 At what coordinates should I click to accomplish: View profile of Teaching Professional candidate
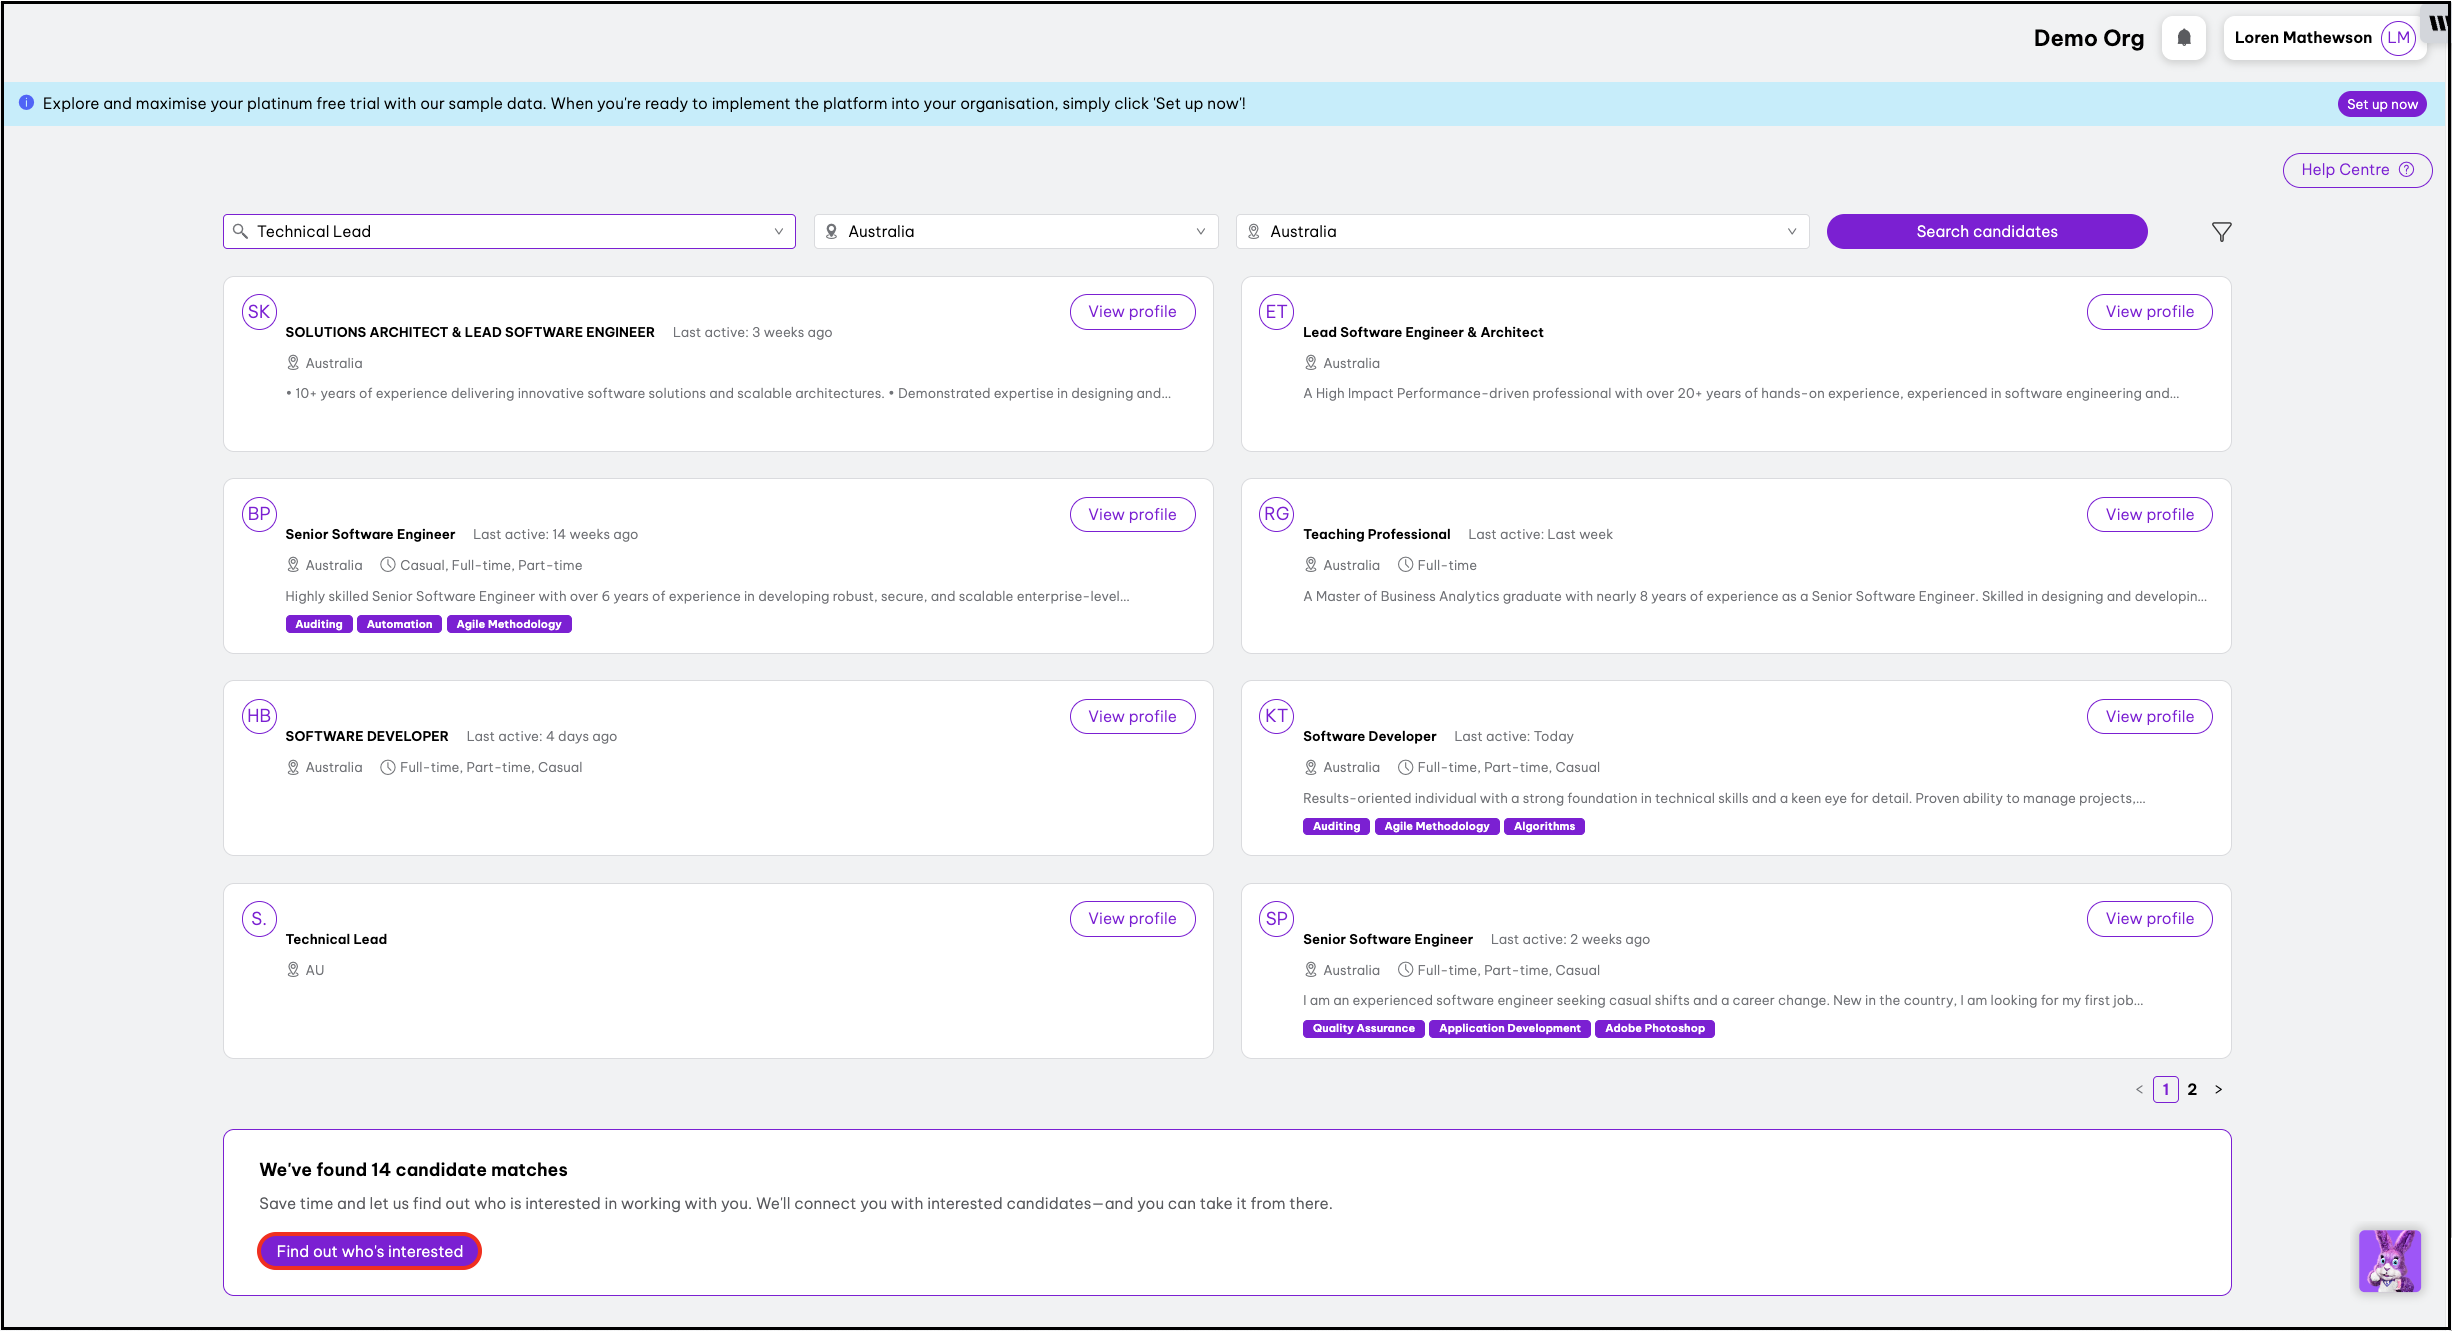[2148, 514]
